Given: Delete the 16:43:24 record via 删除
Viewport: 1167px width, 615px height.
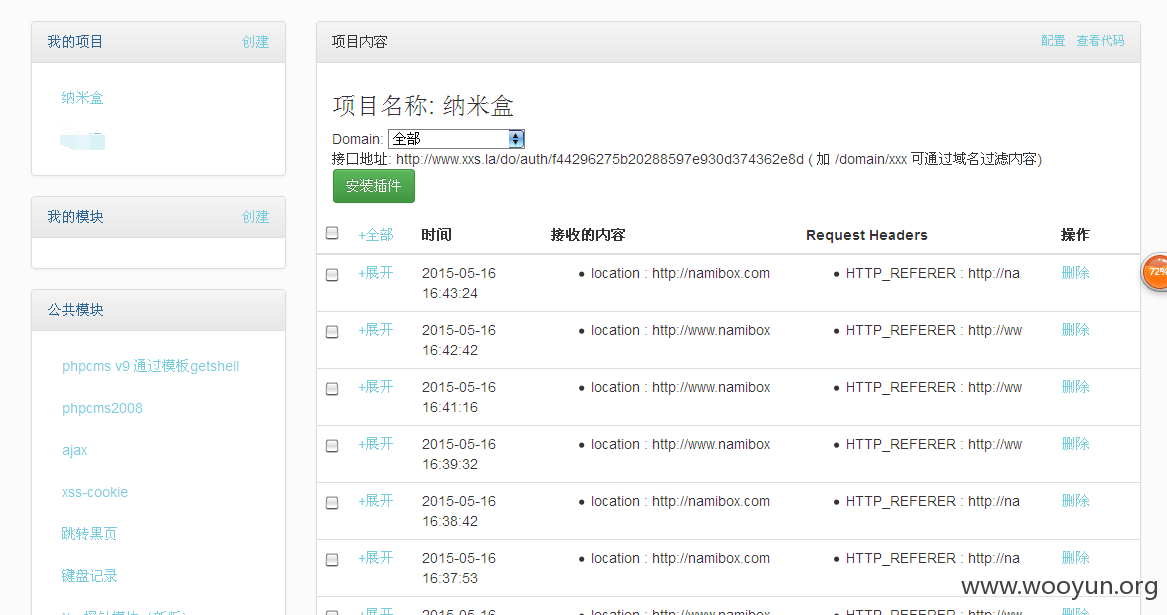Looking at the screenshot, I should point(1075,273).
